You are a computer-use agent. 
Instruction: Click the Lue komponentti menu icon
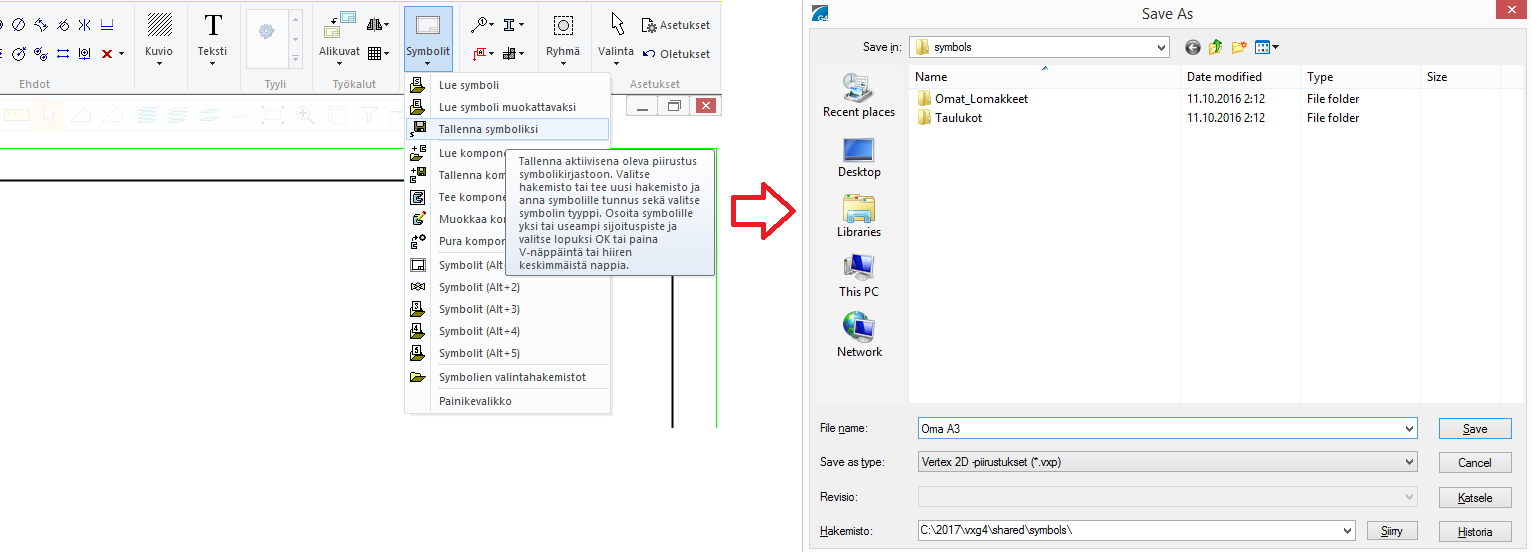point(418,153)
